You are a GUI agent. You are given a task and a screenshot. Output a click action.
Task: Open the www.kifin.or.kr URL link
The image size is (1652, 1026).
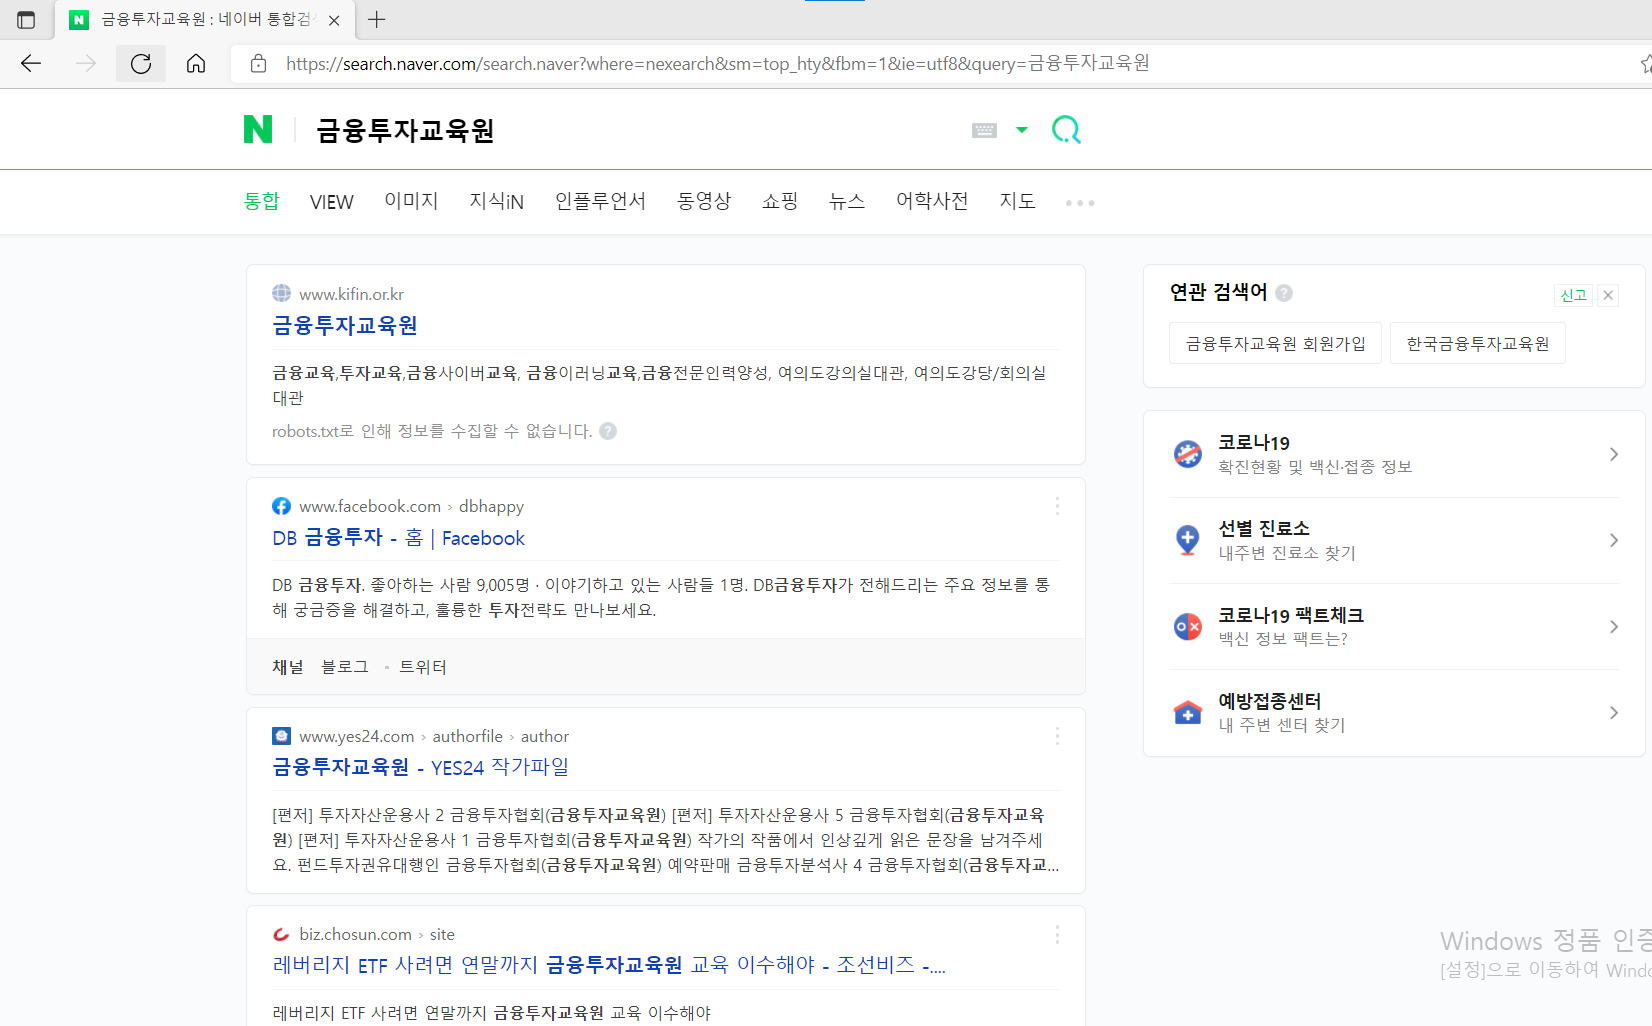351,294
